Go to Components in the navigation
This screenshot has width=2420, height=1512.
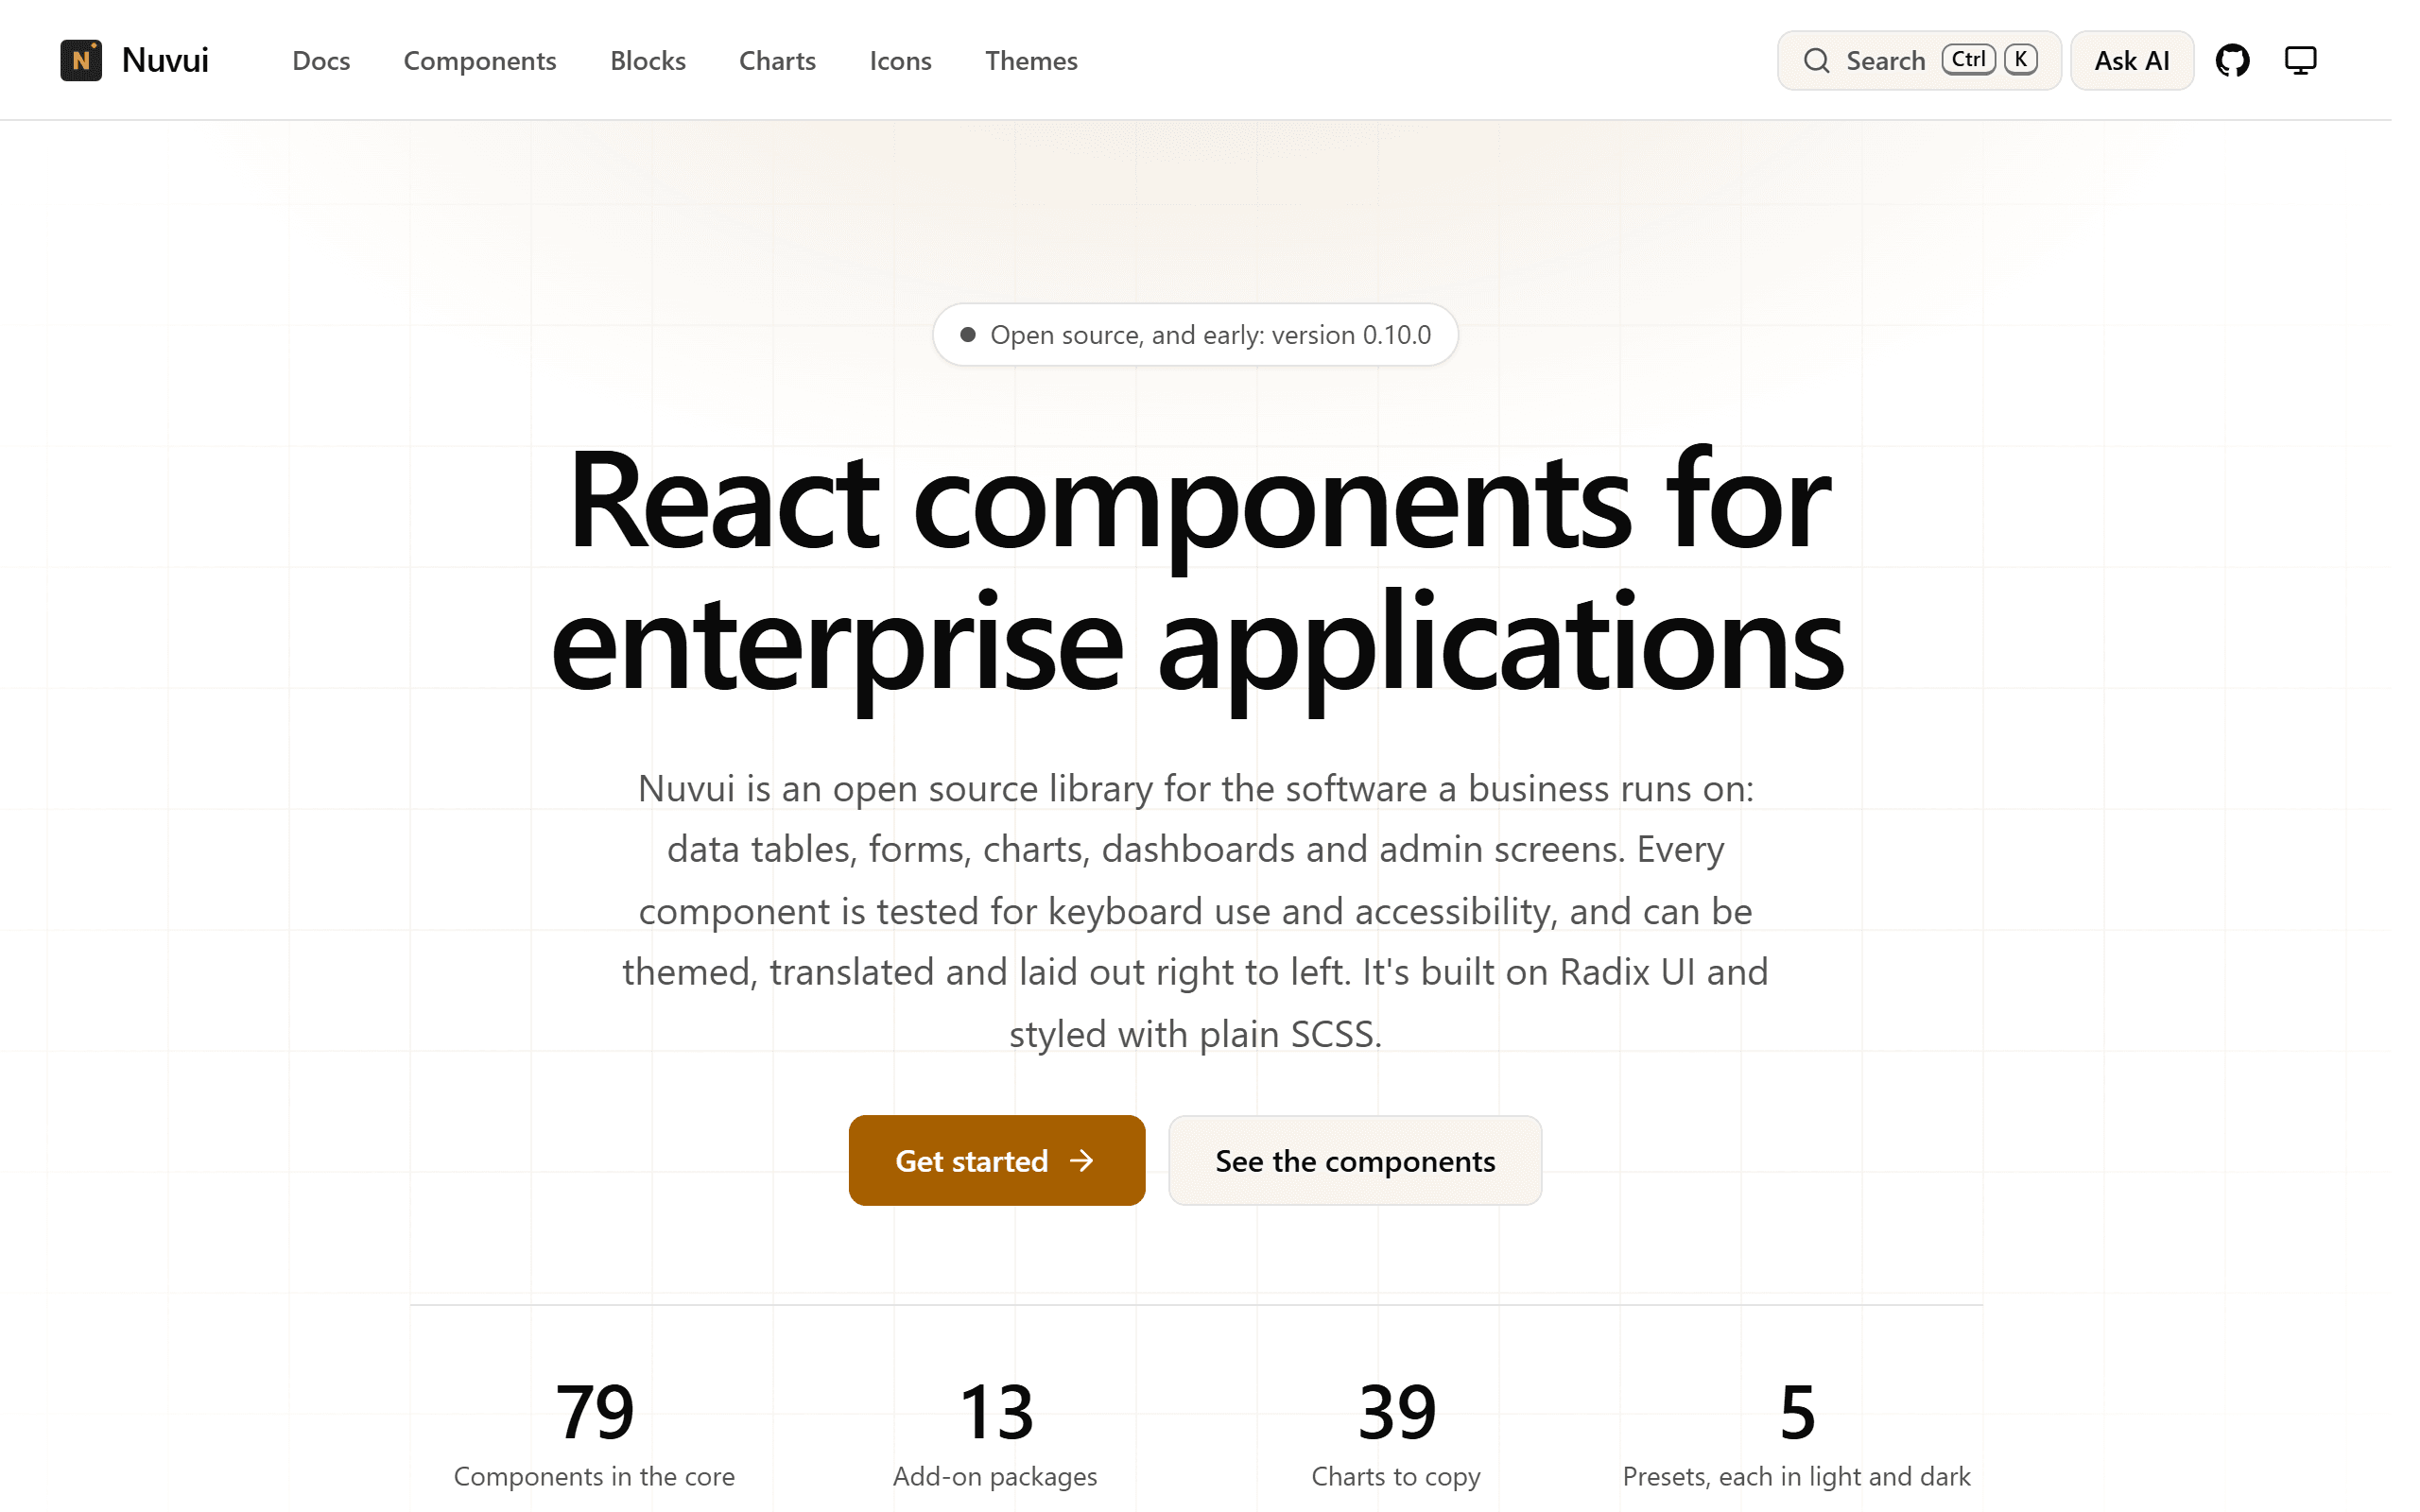click(480, 61)
